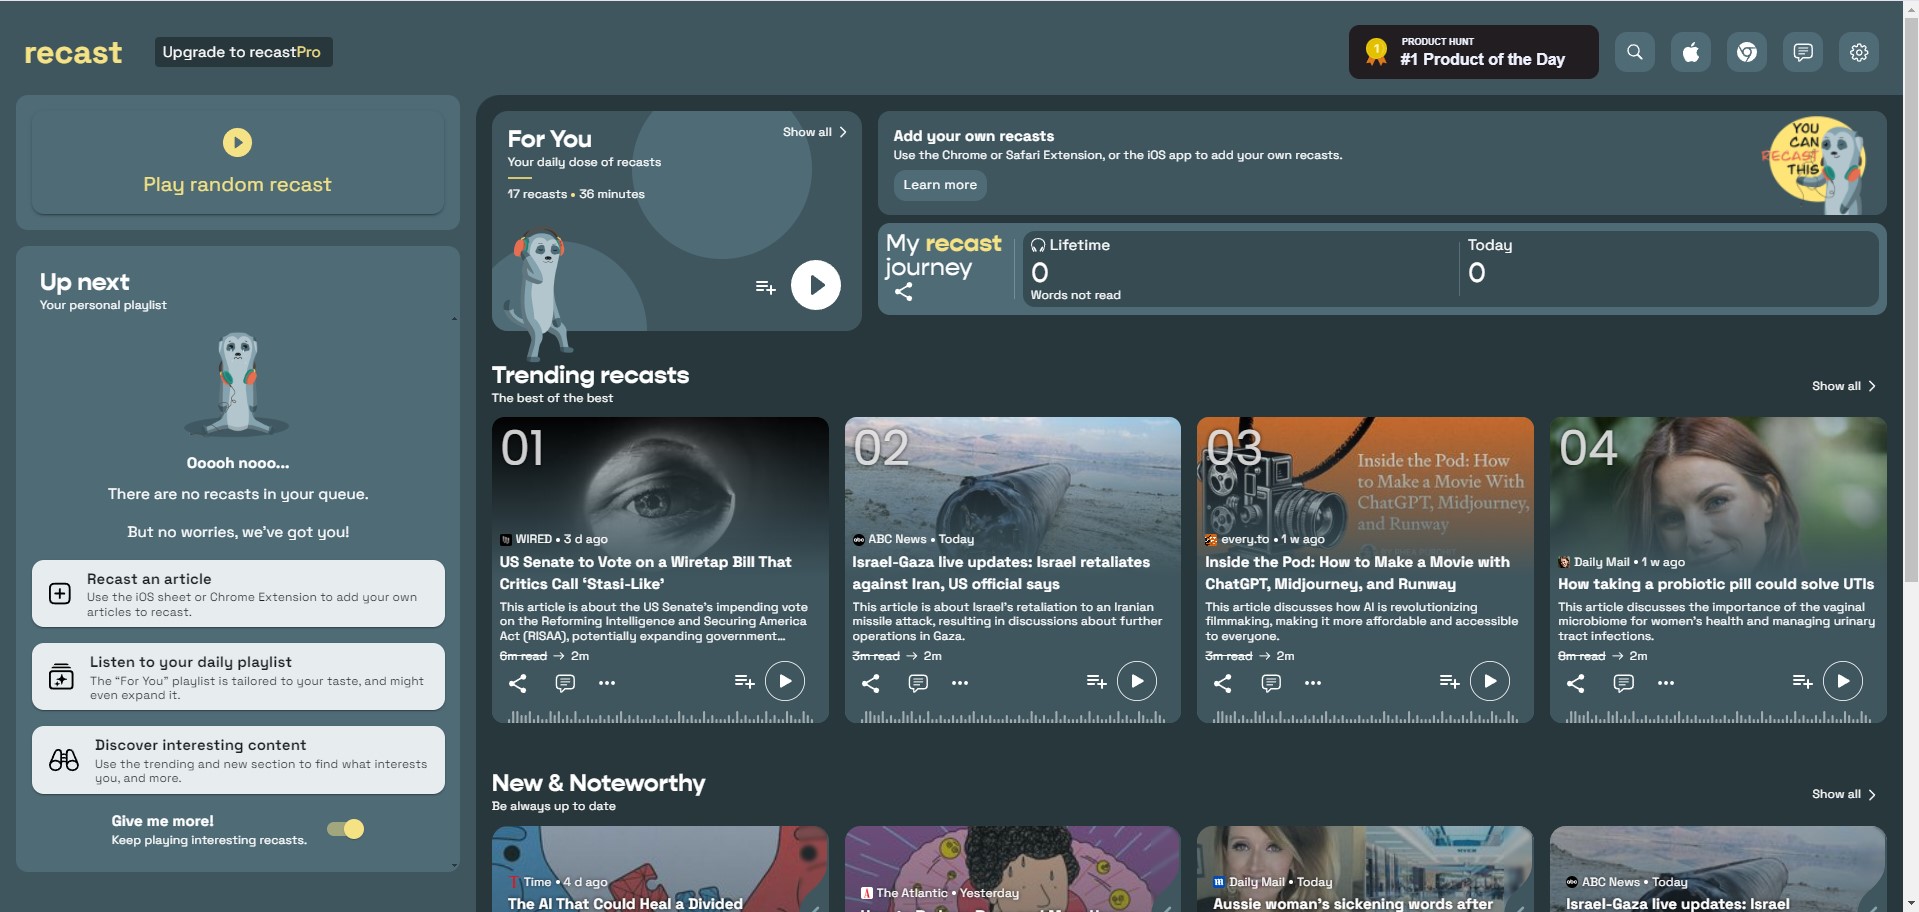Seek in Inside the Pod recast waveform

1365,717
